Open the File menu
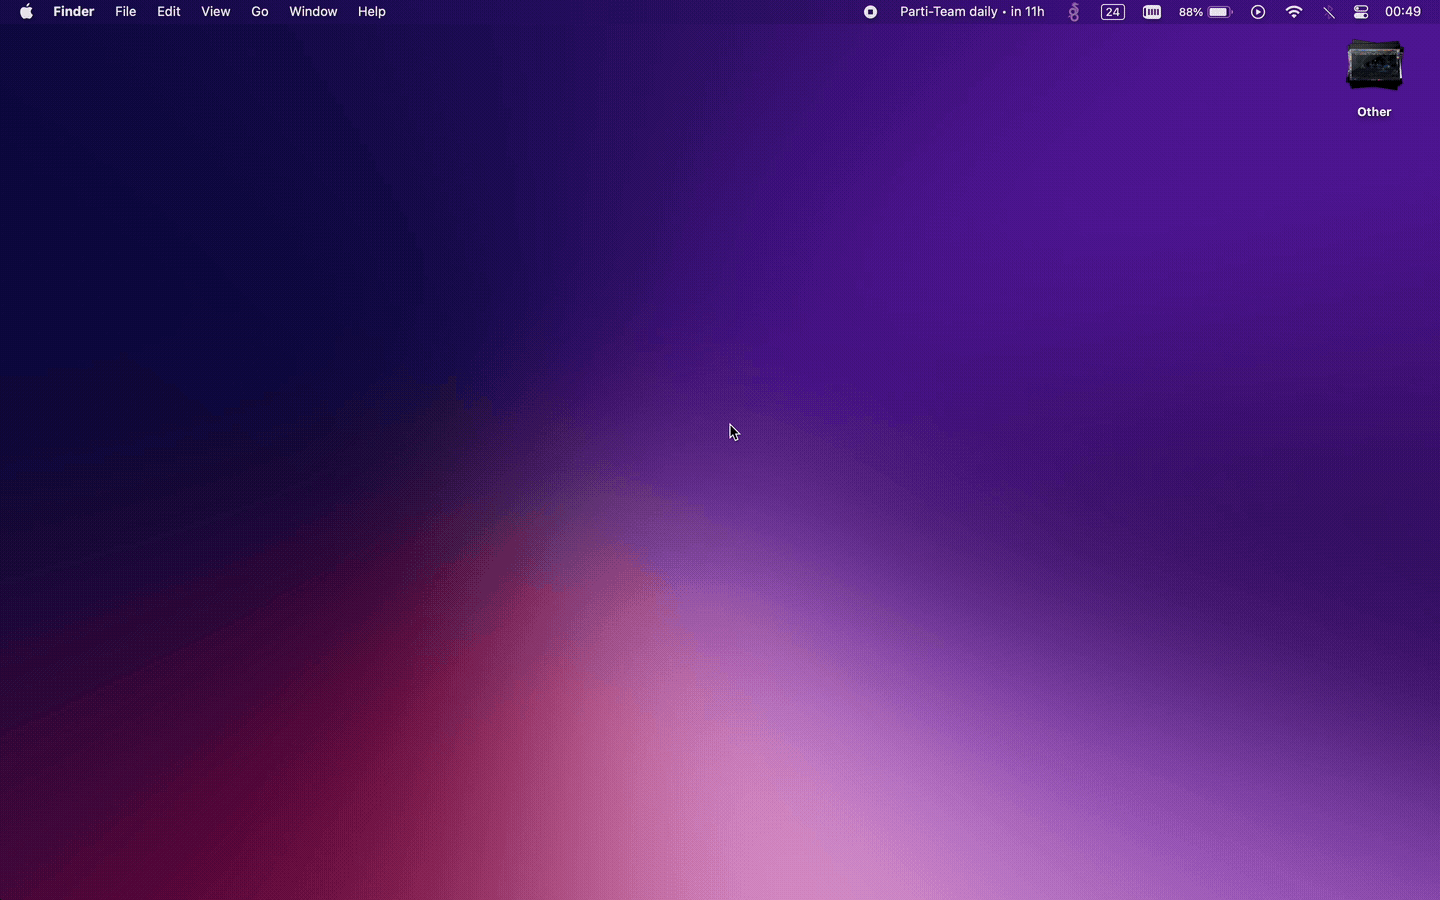 125,12
